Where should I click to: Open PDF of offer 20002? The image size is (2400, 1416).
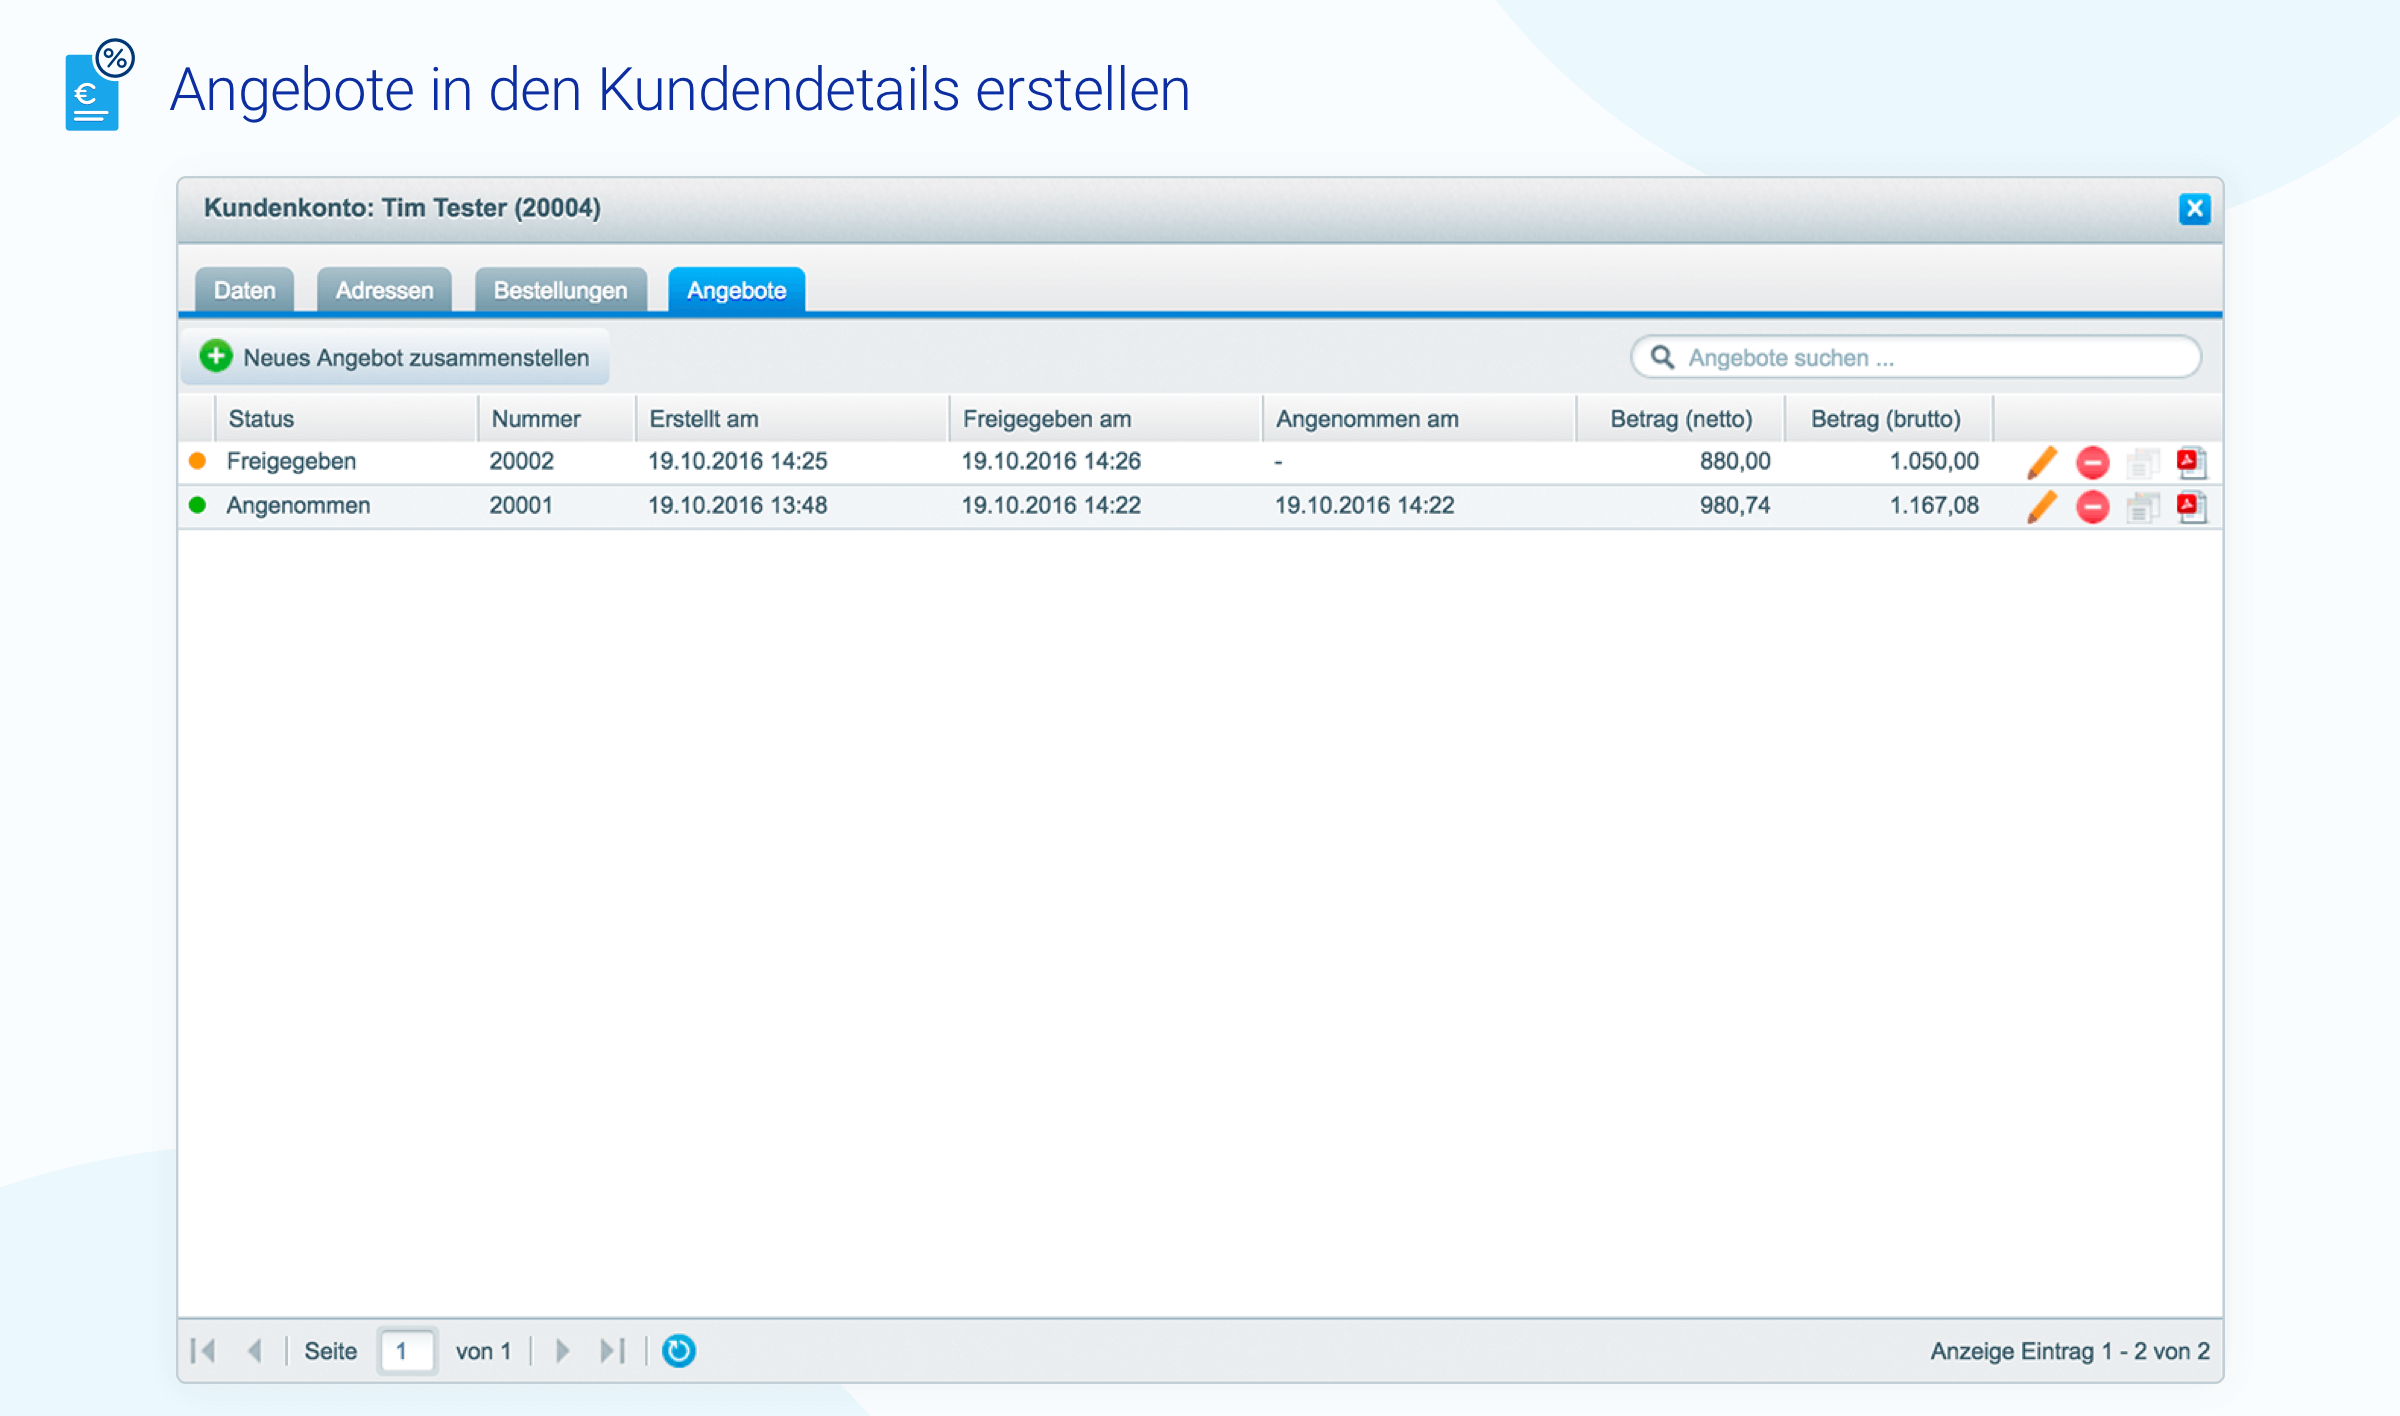tap(2191, 462)
